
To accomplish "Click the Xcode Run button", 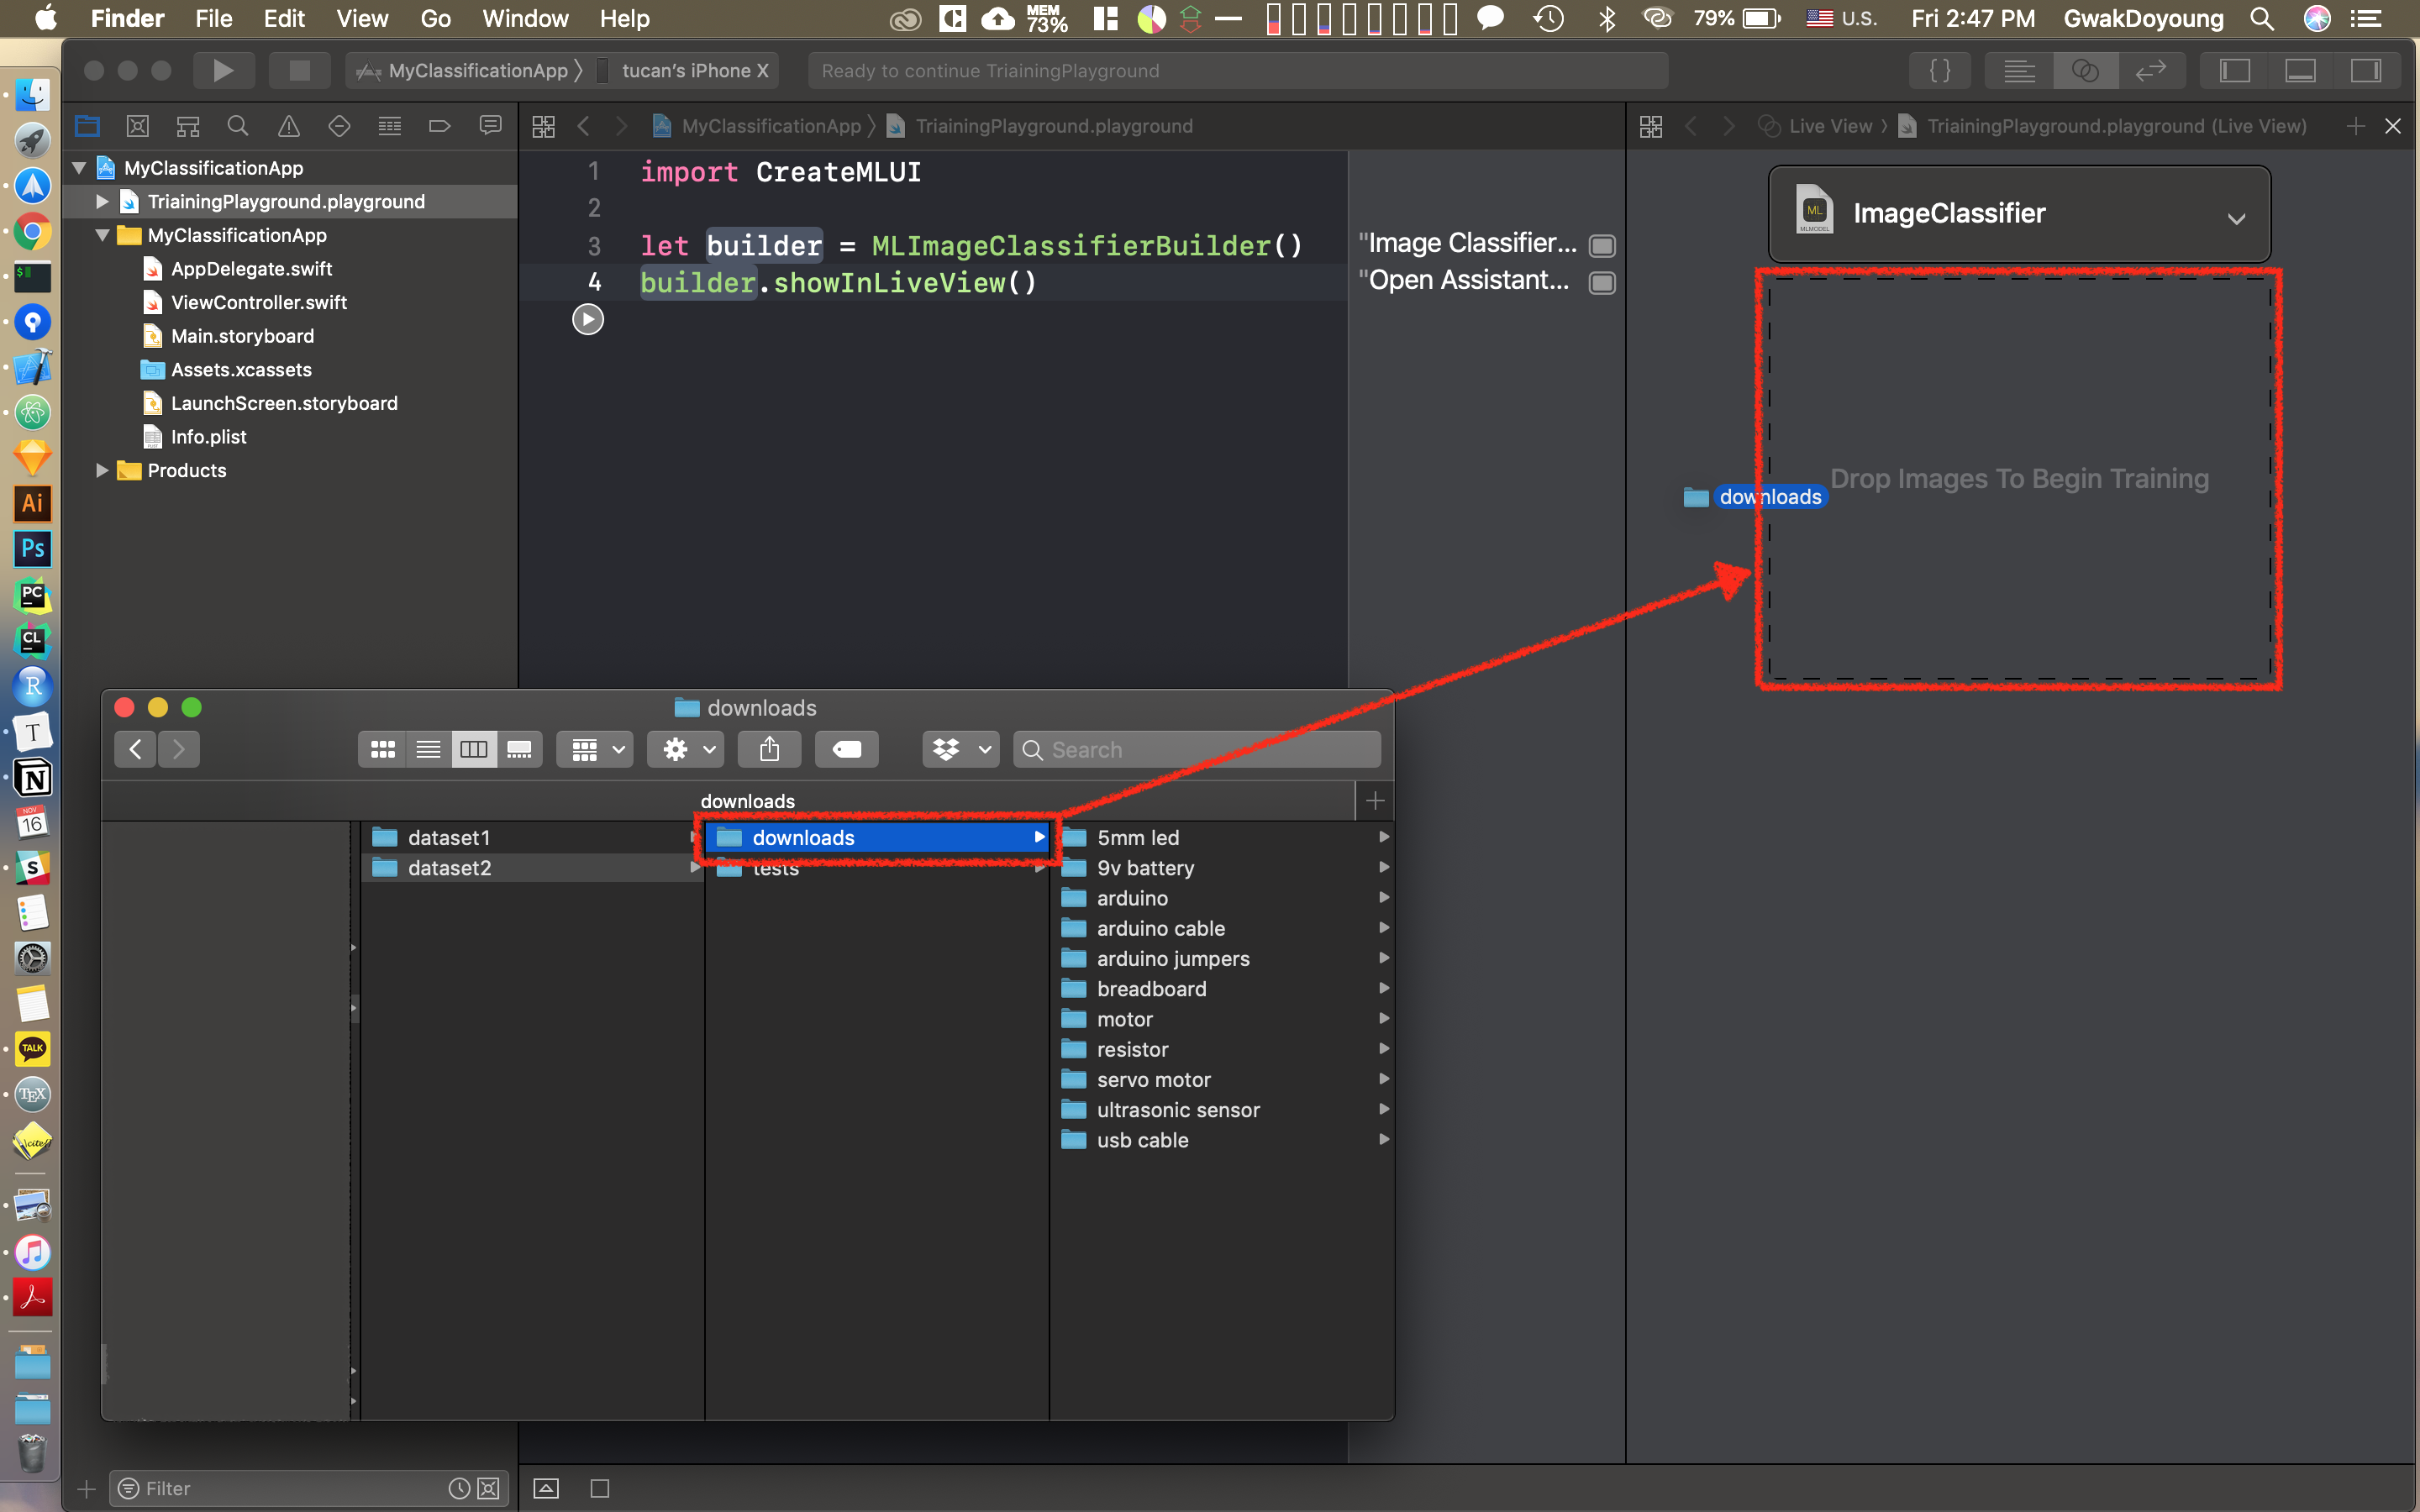I will coord(223,70).
